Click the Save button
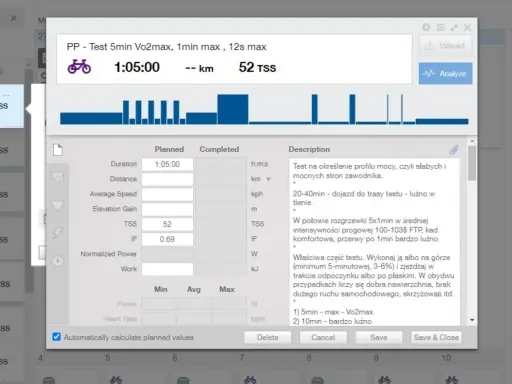The width and height of the screenshot is (512, 384). [x=379, y=337]
